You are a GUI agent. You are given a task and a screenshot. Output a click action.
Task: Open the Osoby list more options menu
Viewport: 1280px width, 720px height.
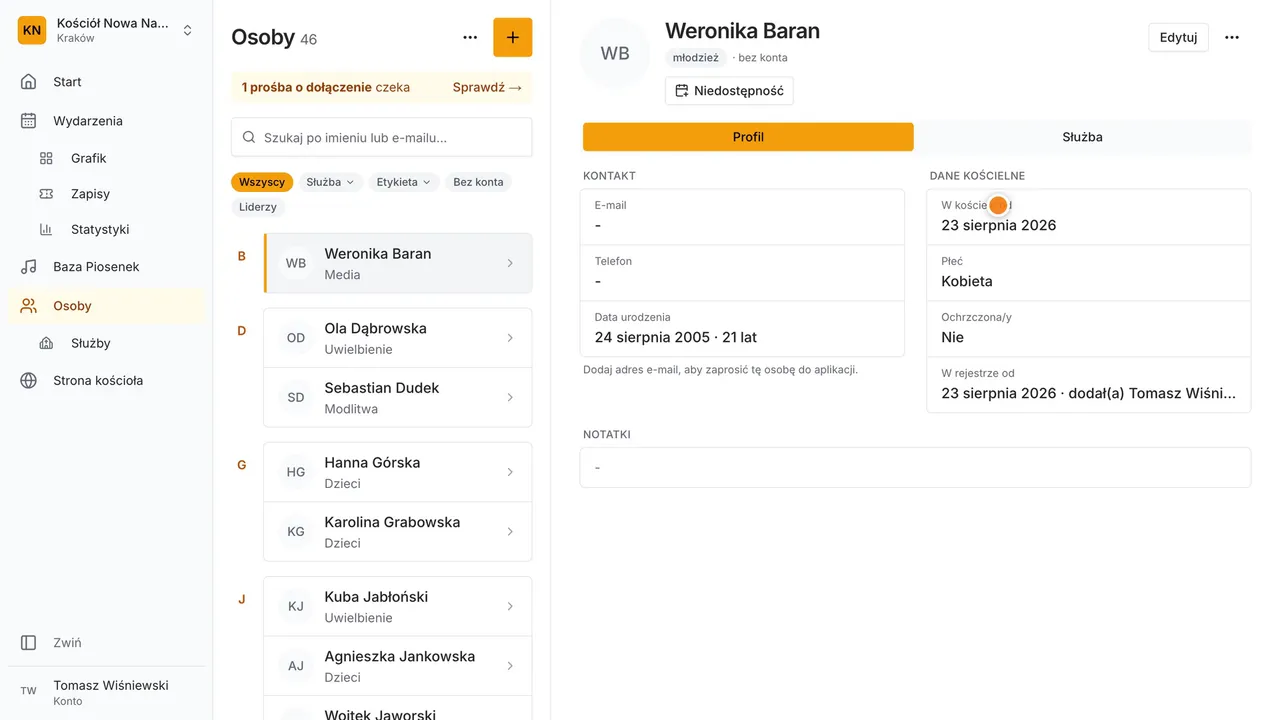[470, 37]
